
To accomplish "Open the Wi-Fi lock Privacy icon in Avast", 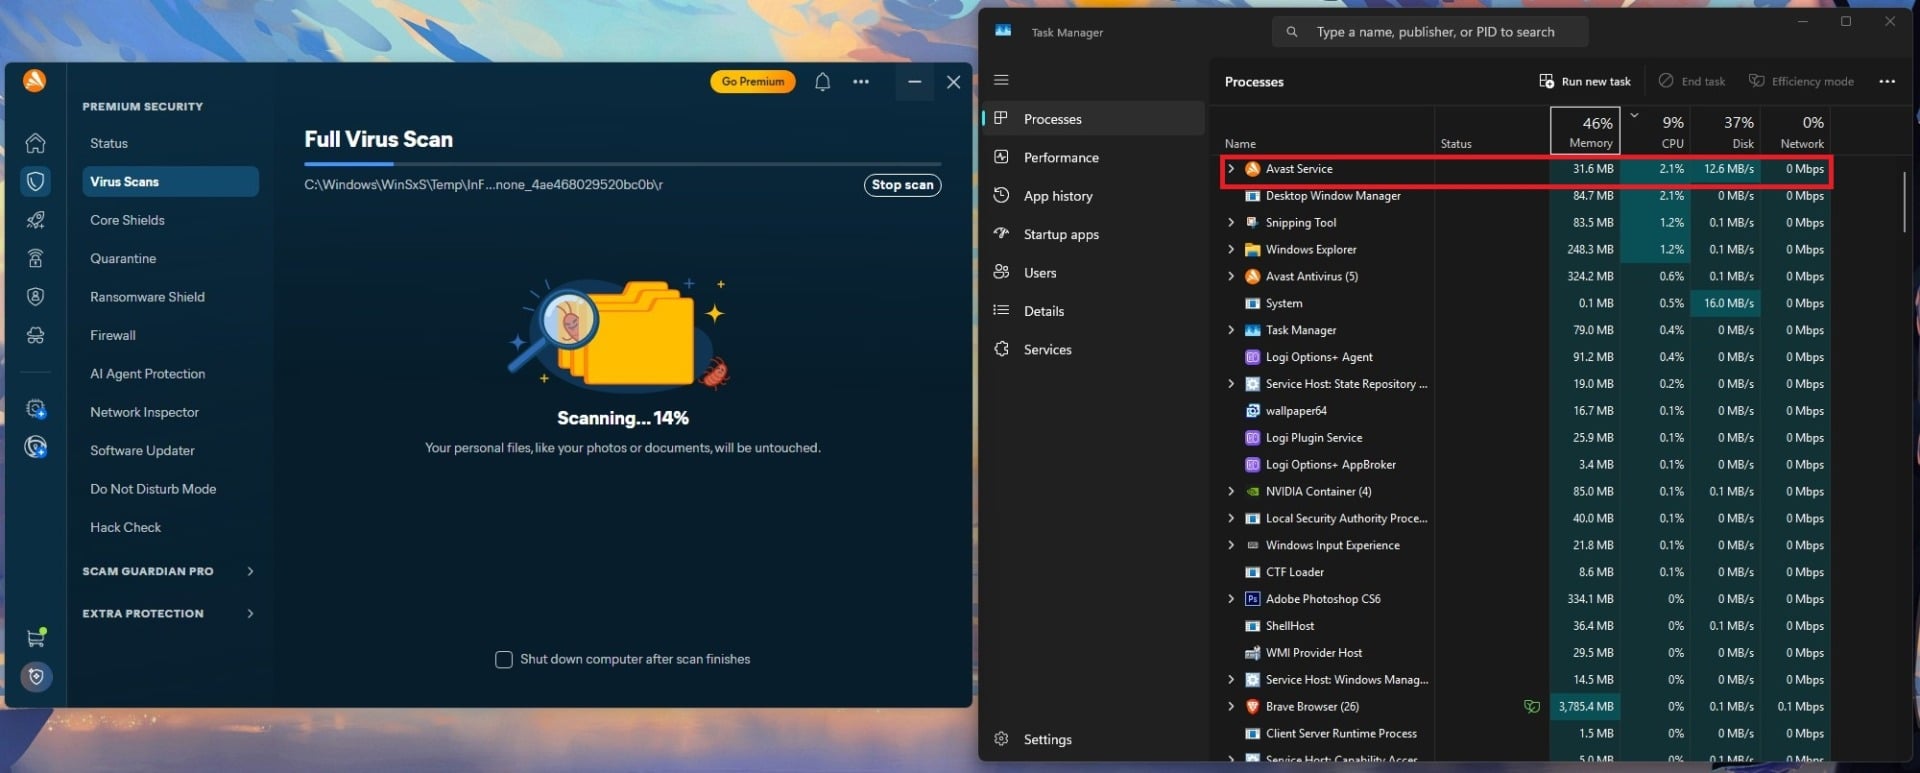I will pyautogui.click(x=35, y=258).
